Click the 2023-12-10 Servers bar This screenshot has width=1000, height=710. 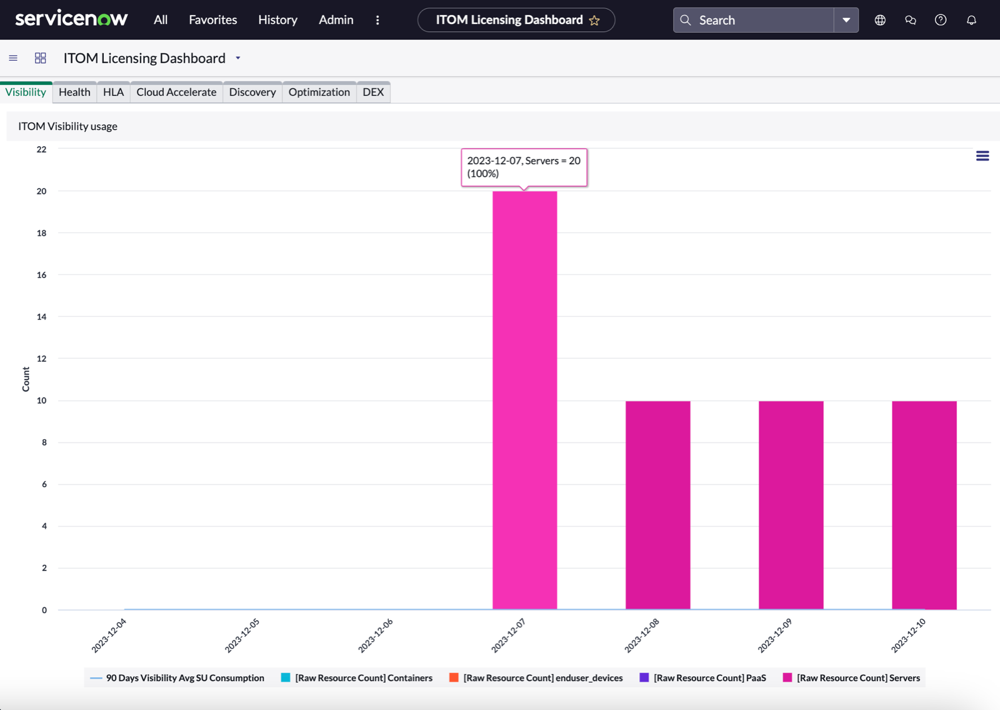coord(924,505)
